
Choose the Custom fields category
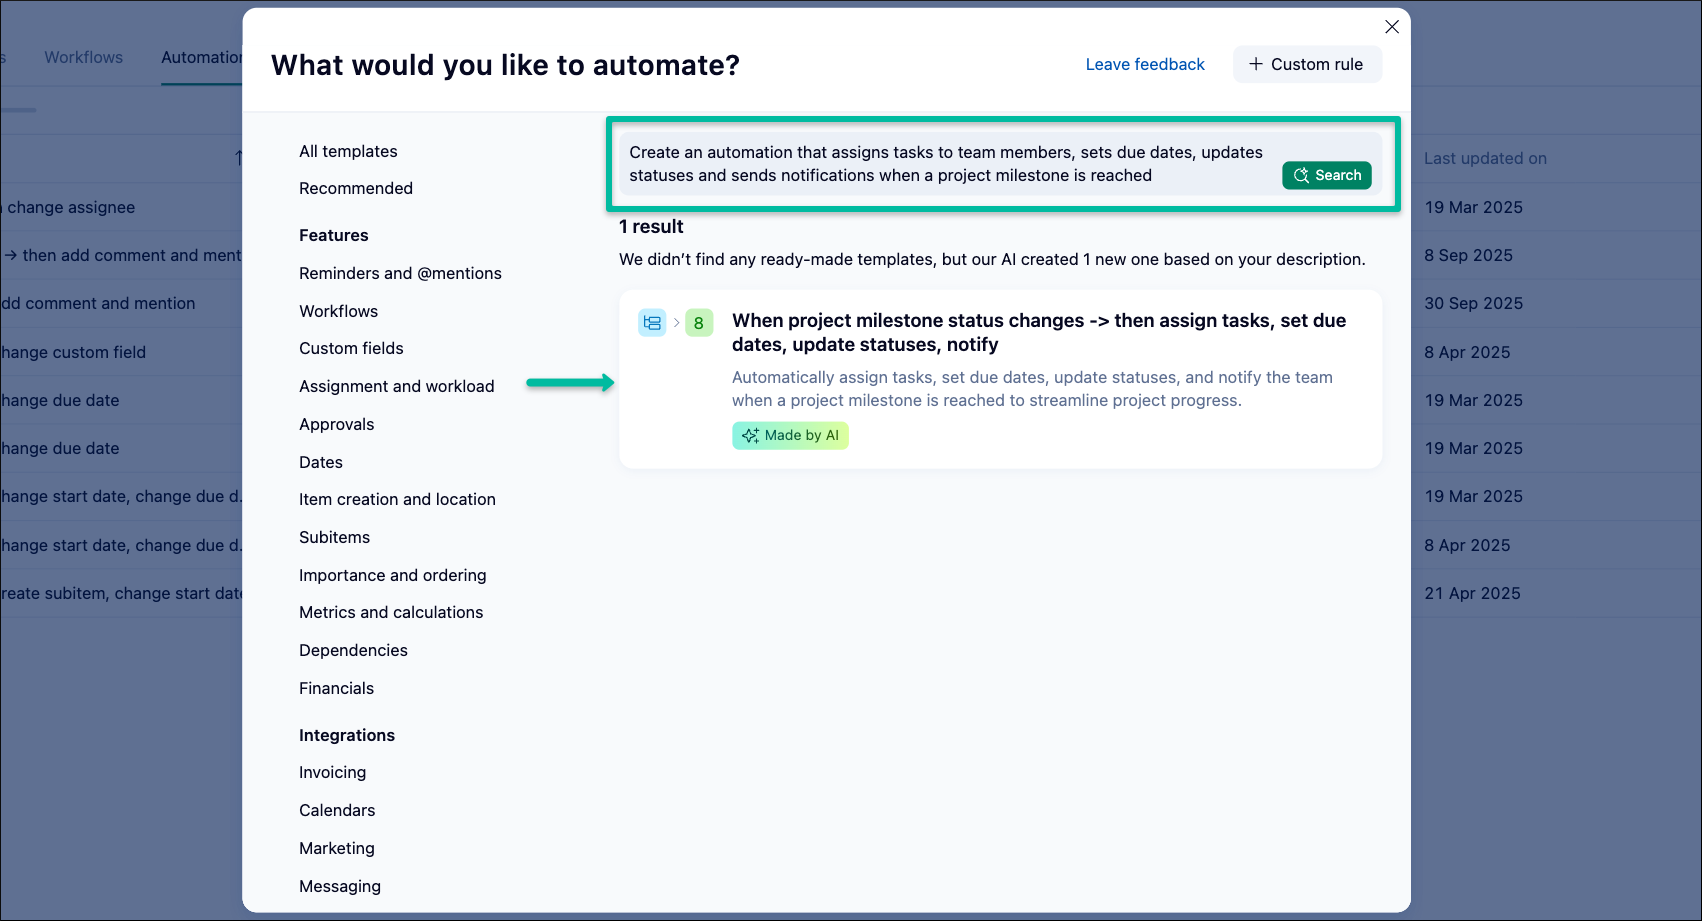click(x=351, y=349)
